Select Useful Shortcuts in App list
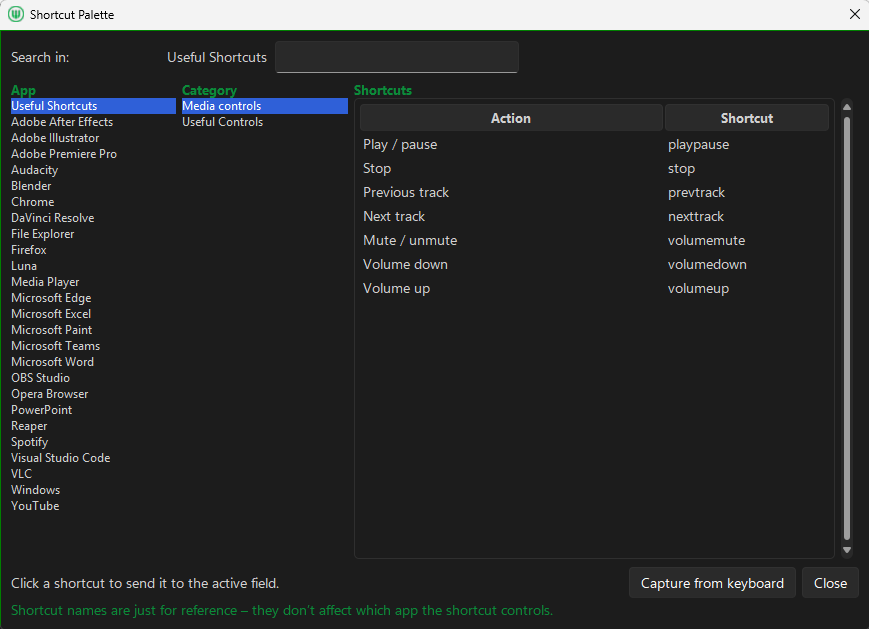This screenshot has width=869, height=629. [x=93, y=106]
